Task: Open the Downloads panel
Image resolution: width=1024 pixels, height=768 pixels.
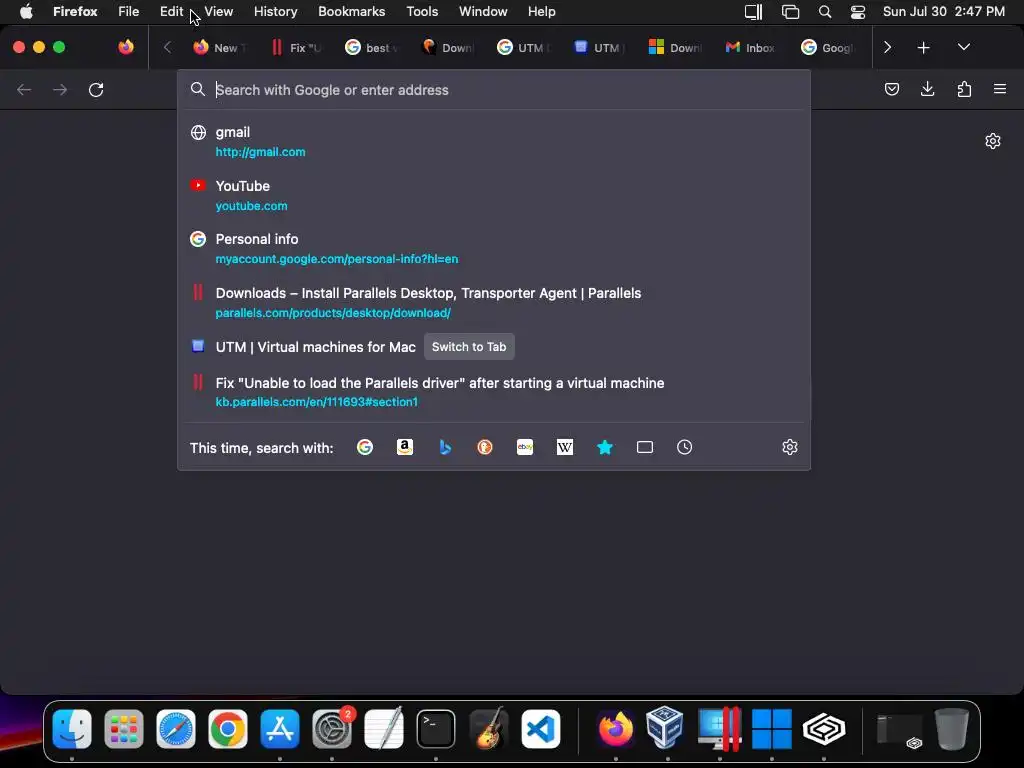Action: pos(927,89)
